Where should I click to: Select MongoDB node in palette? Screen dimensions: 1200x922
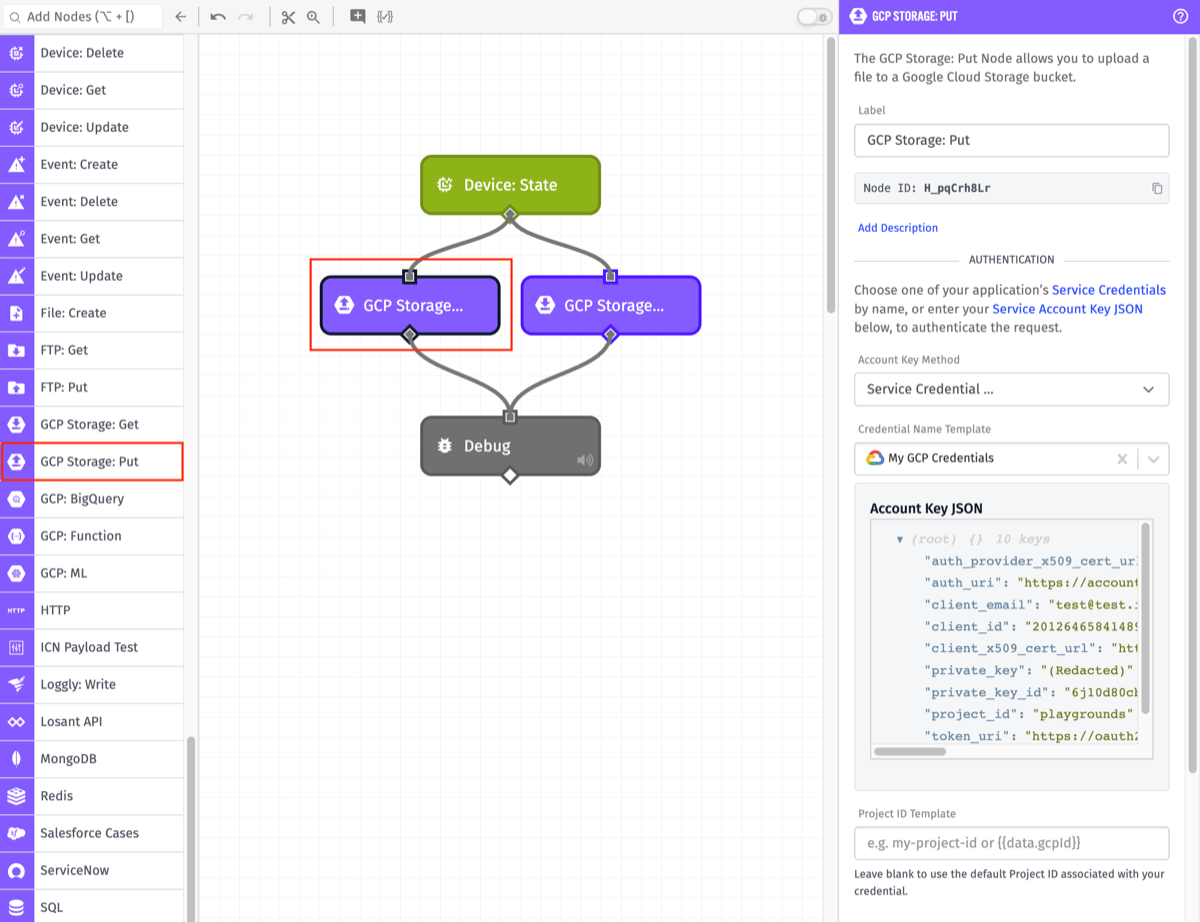(x=92, y=759)
